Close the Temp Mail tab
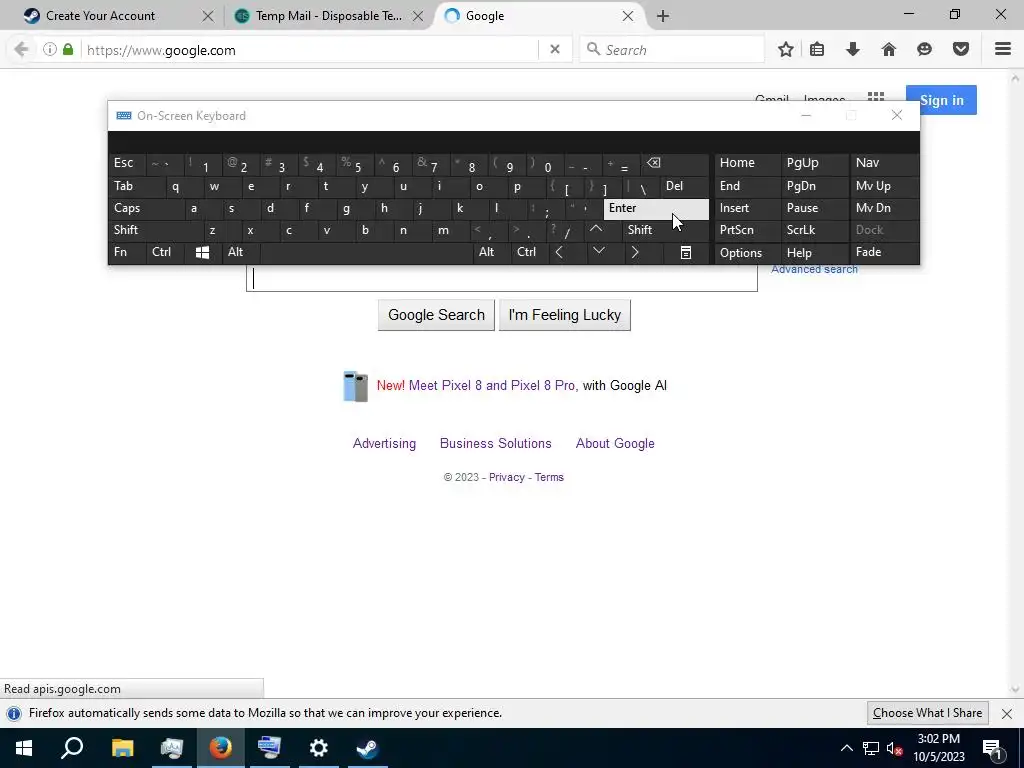Image resolution: width=1024 pixels, height=768 pixels. click(x=418, y=16)
